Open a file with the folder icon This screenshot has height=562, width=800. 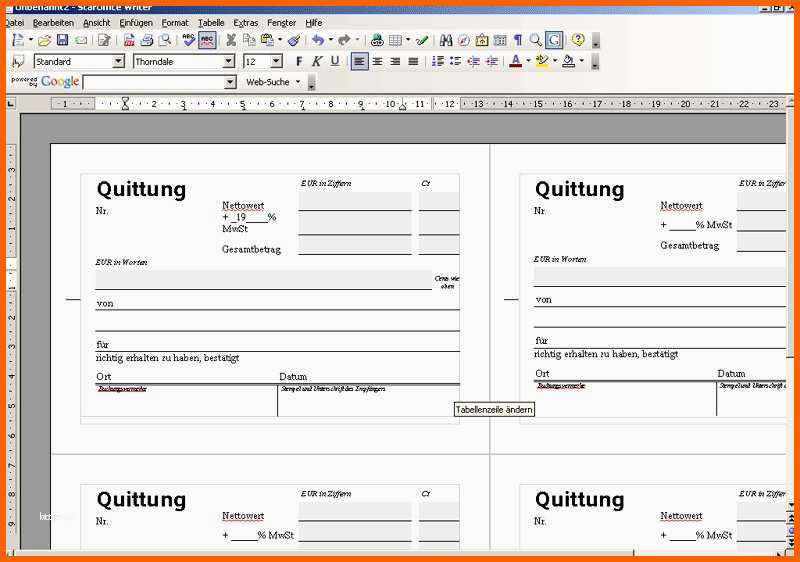(44, 40)
